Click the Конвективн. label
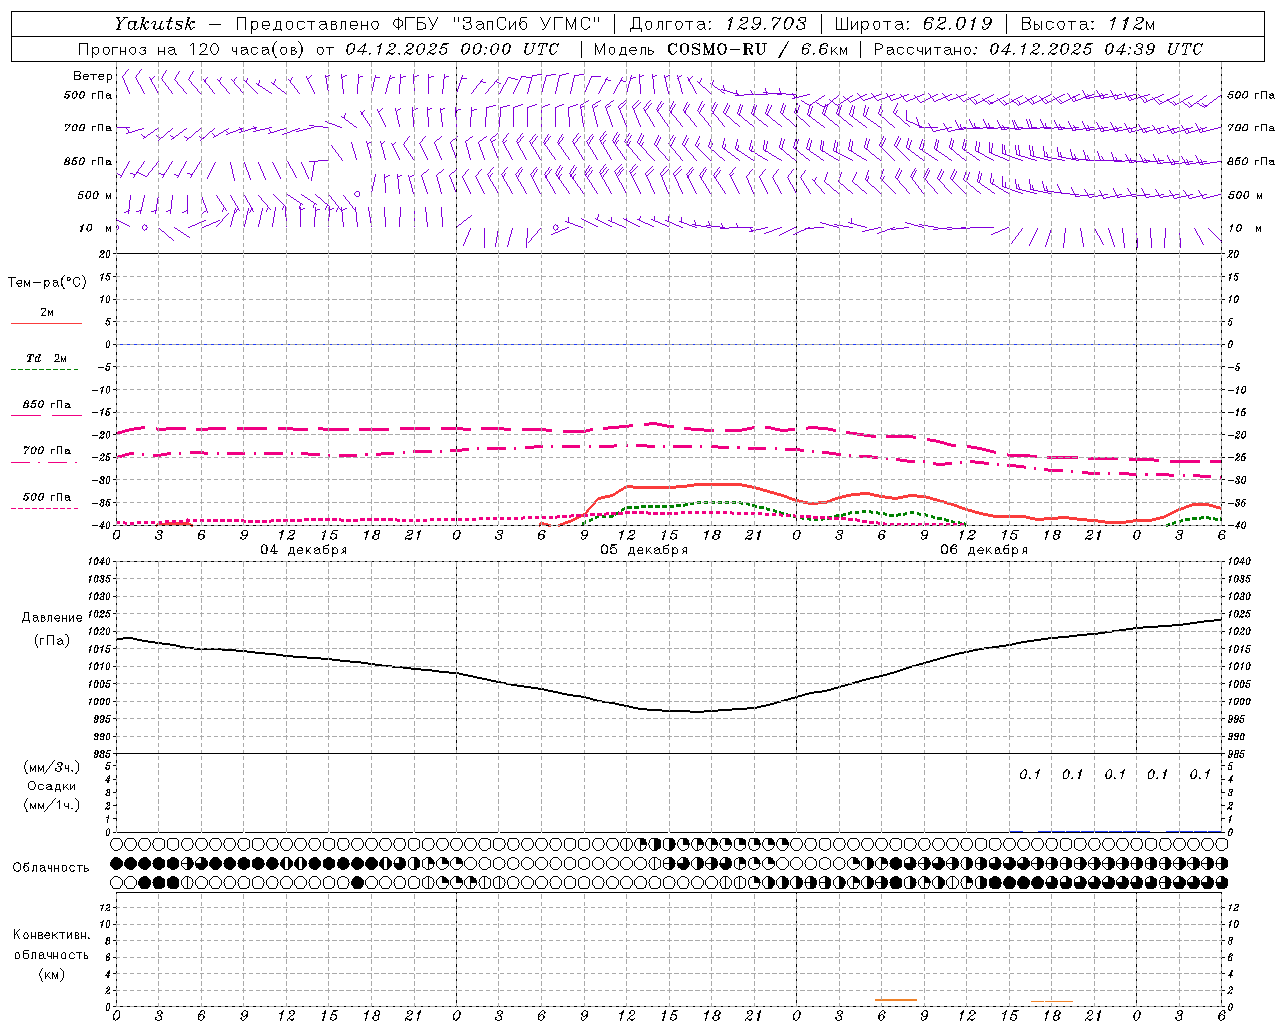1280x1024 pixels. [51, 935]
